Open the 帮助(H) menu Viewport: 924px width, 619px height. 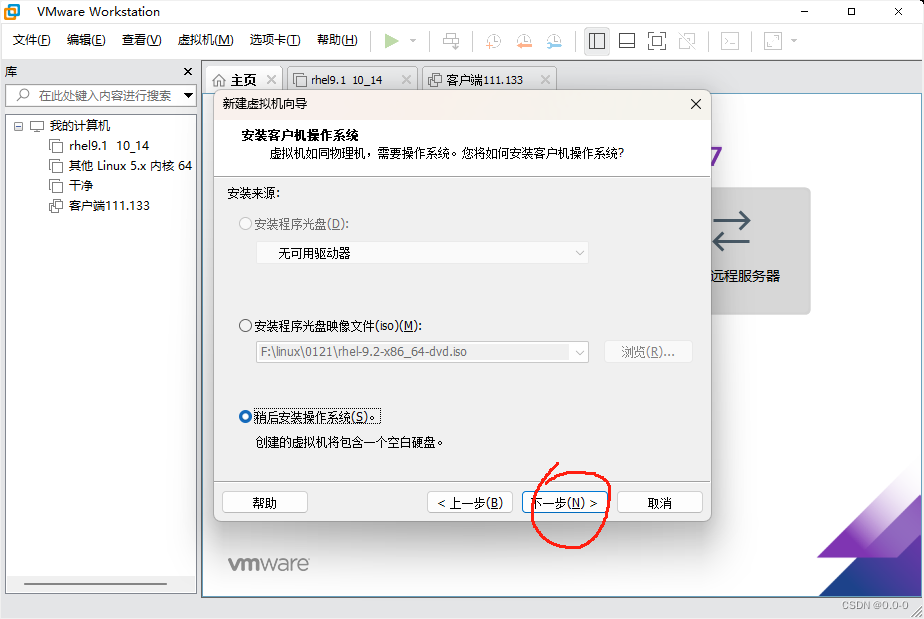coord(337,40)
